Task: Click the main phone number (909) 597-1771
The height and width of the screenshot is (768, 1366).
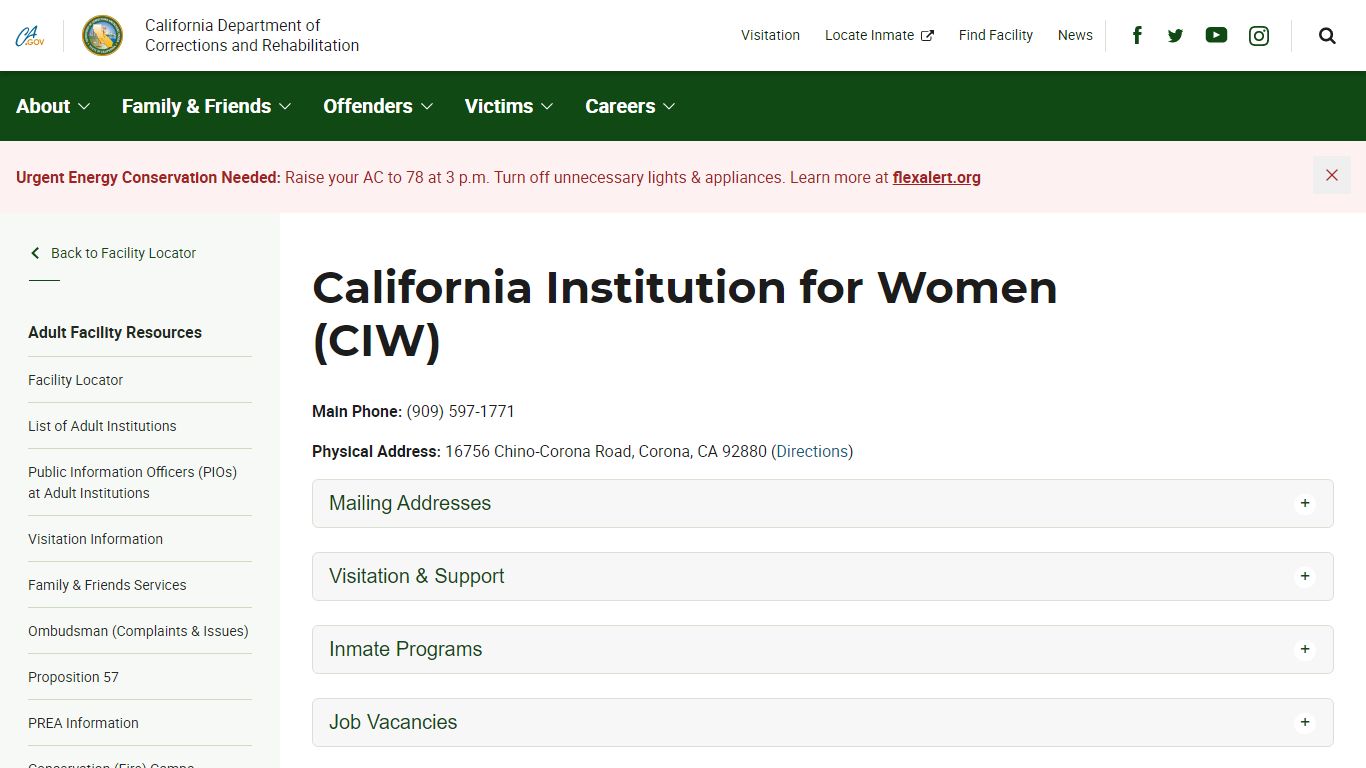Action: (x=460, y=411)
